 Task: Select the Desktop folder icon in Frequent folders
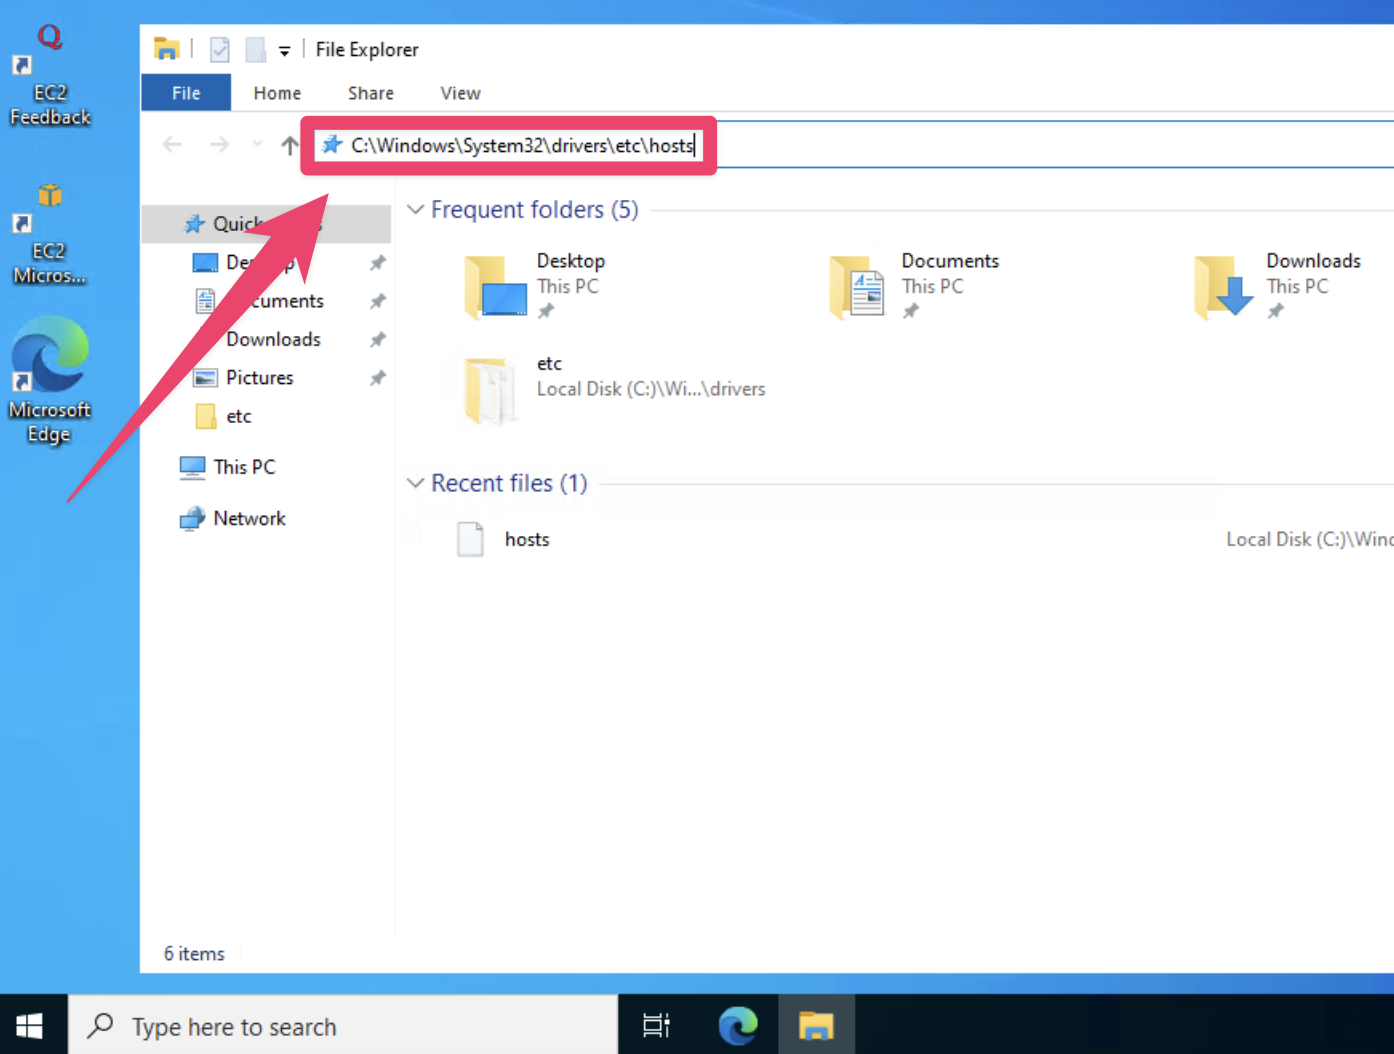pos(495,286)
